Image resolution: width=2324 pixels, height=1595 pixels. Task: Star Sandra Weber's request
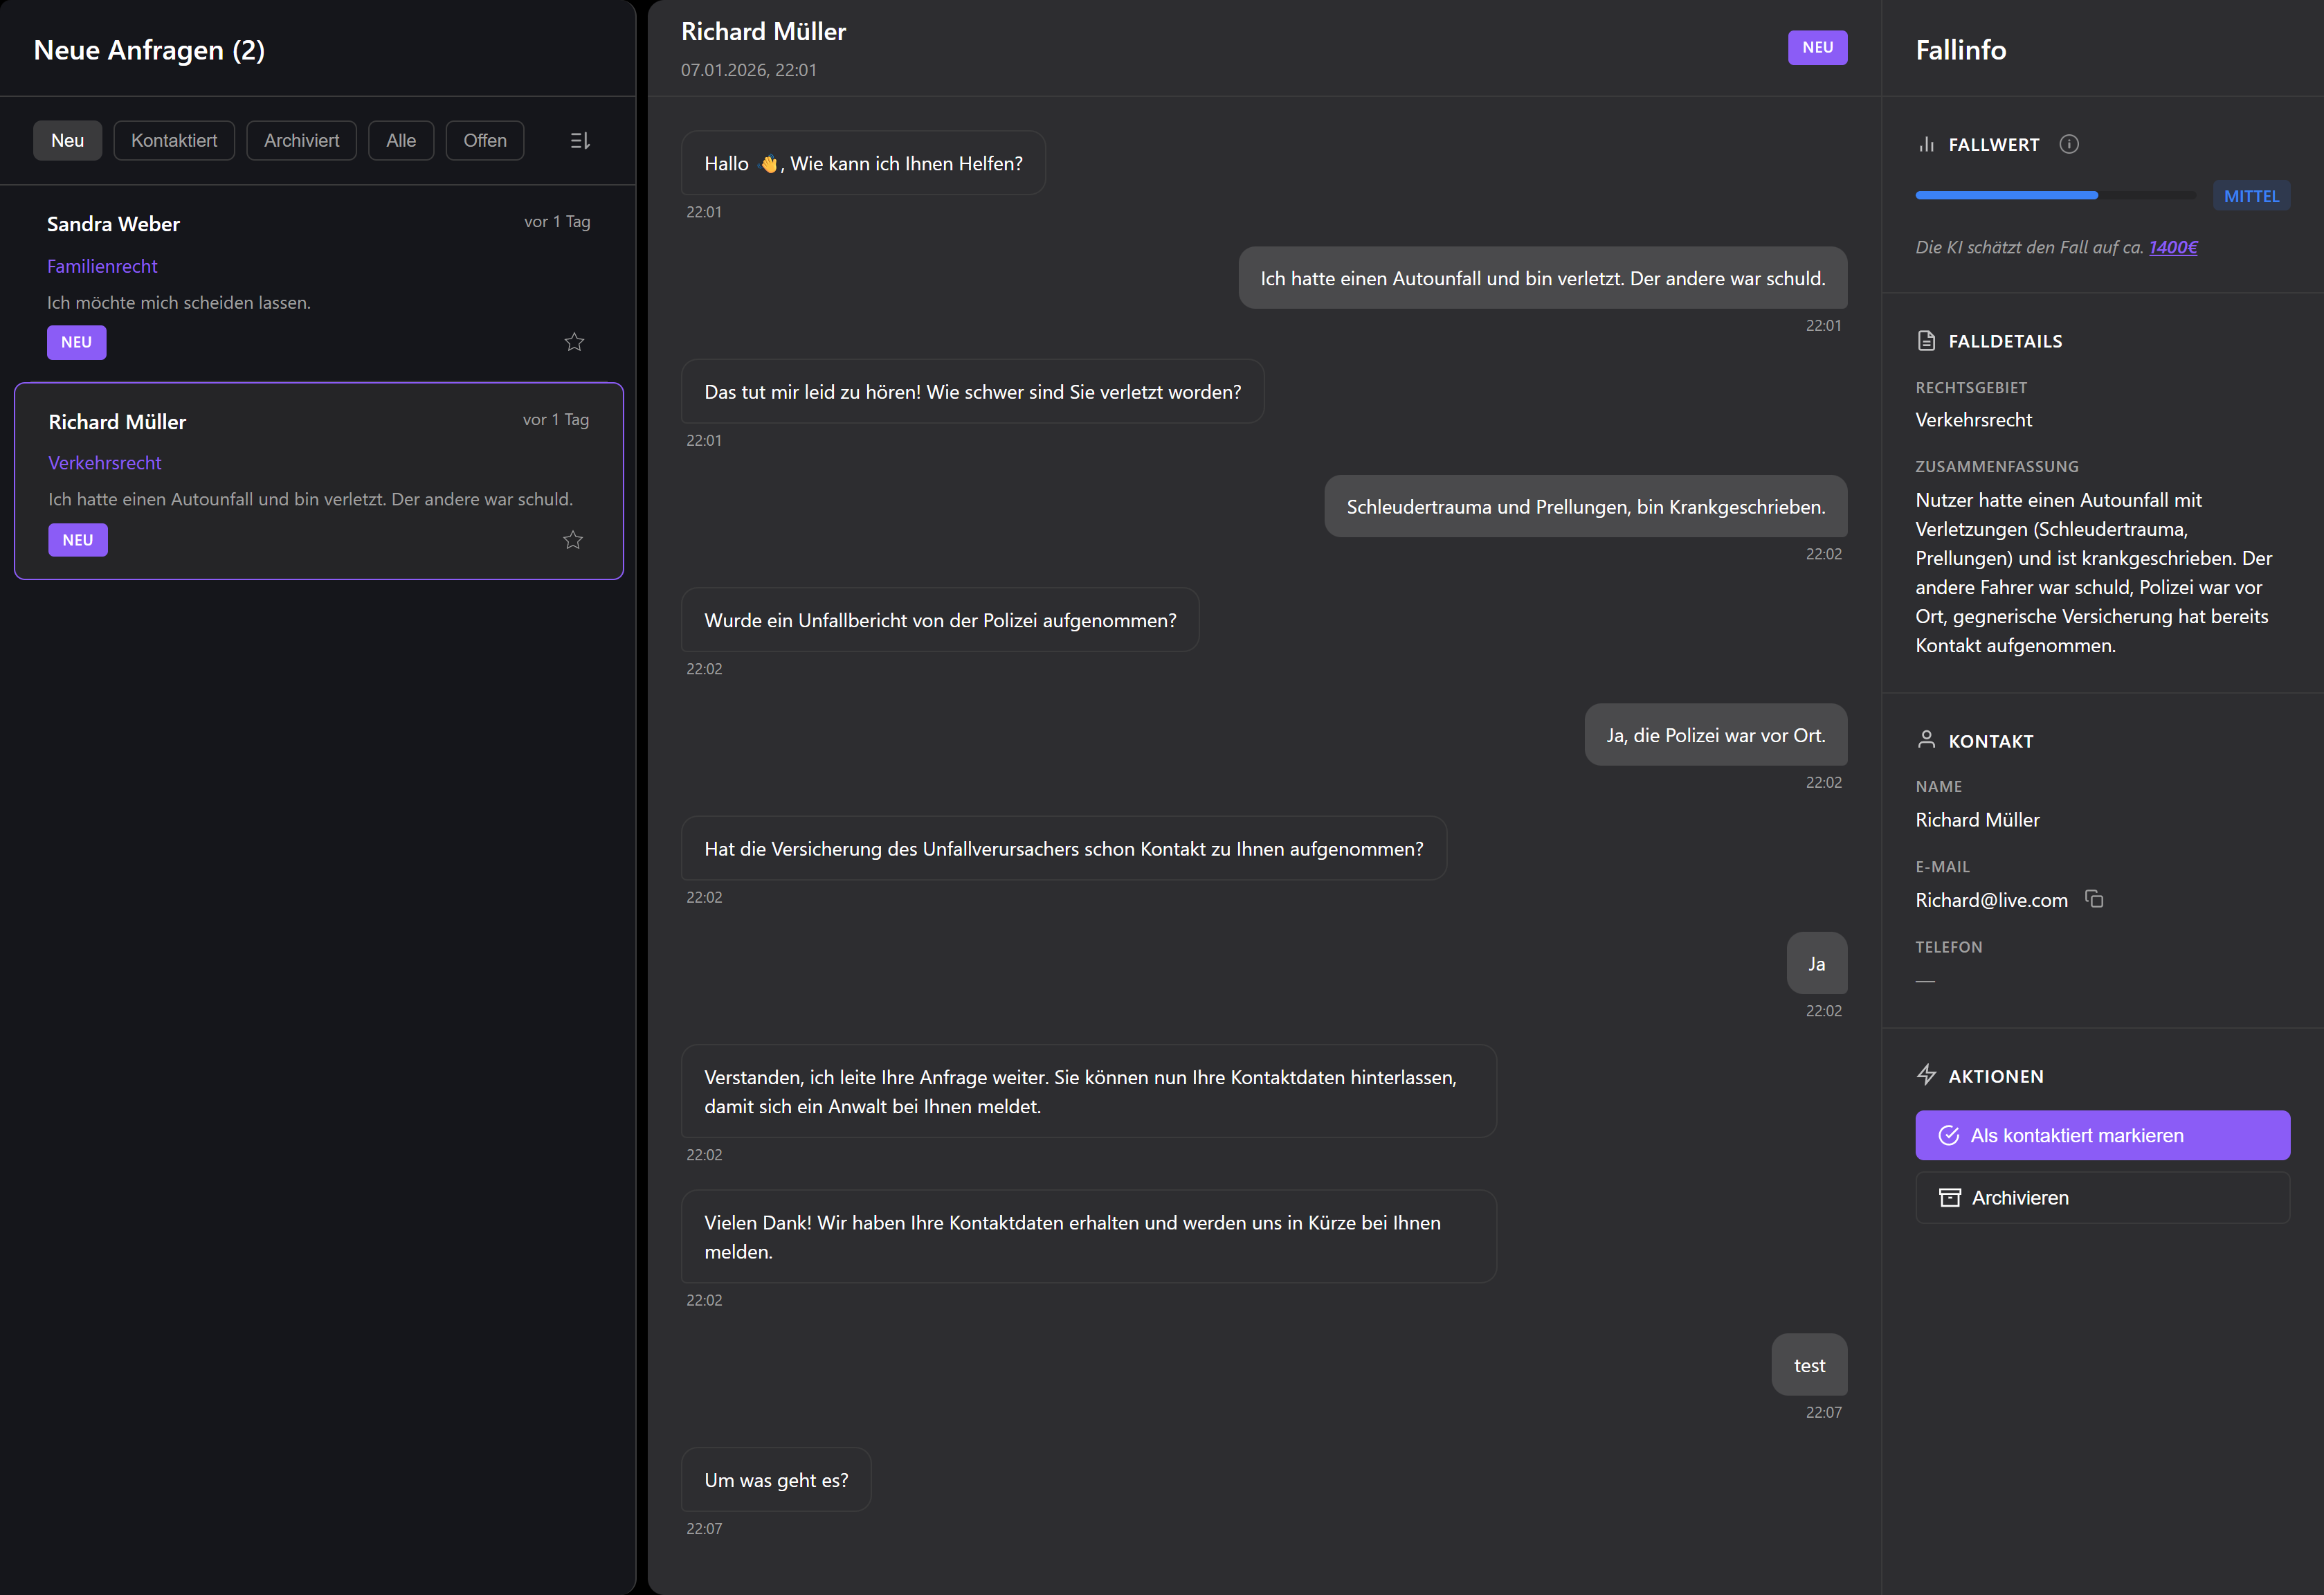[574, 341]
